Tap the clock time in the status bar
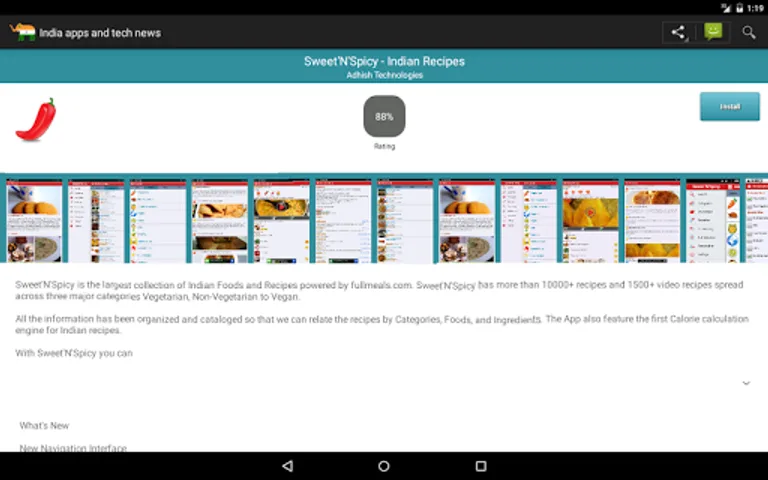 coord(756,8)
